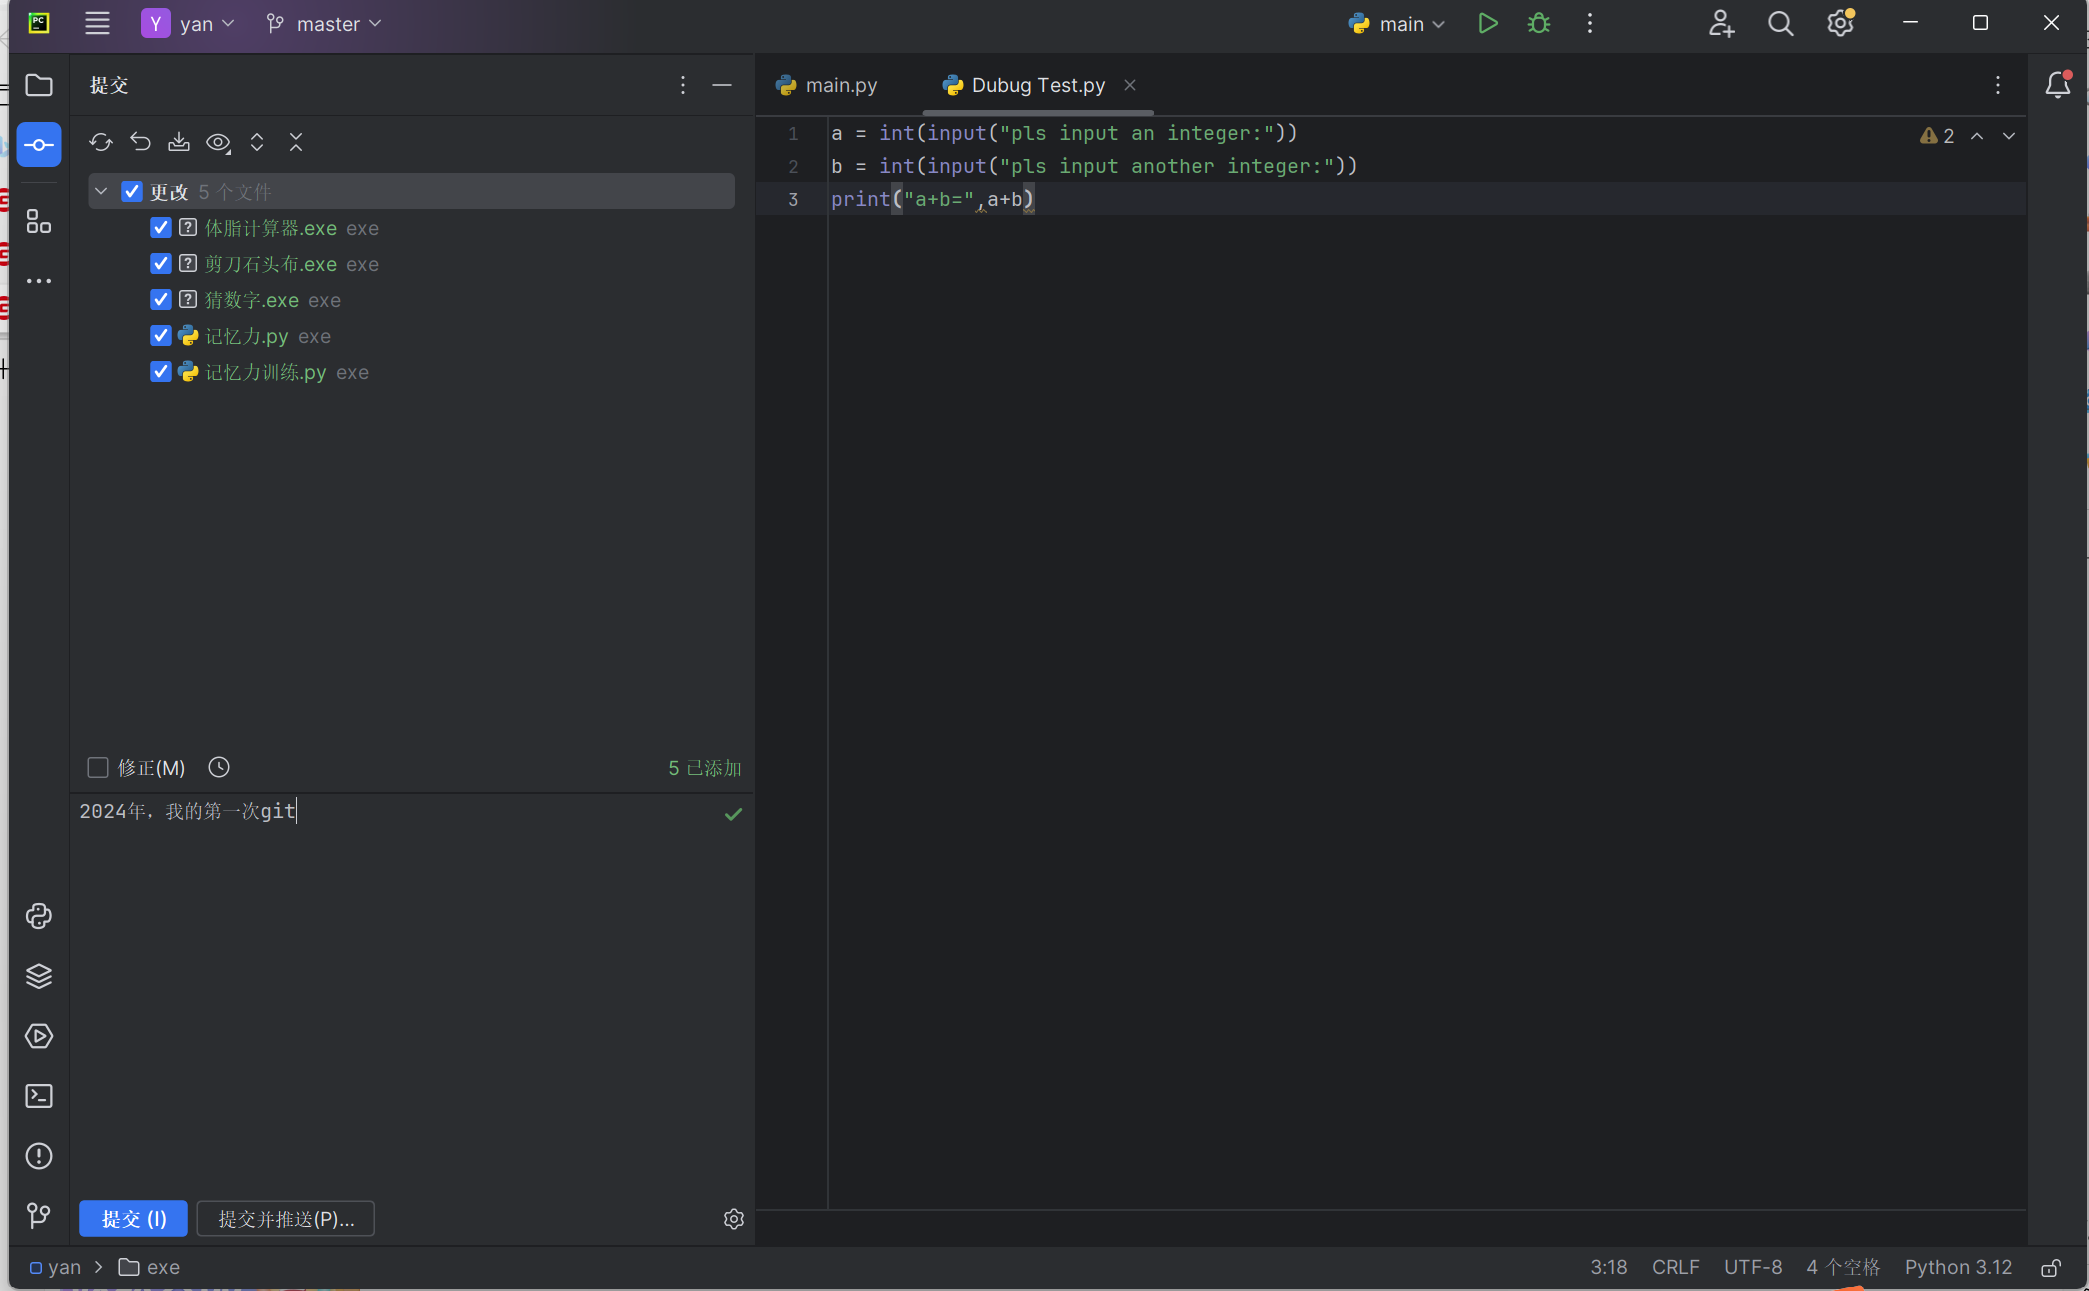The width and height of the screenshot is (2089, 1291).
Task: Collapse the 更改 changes tree node
Action: 101,191
